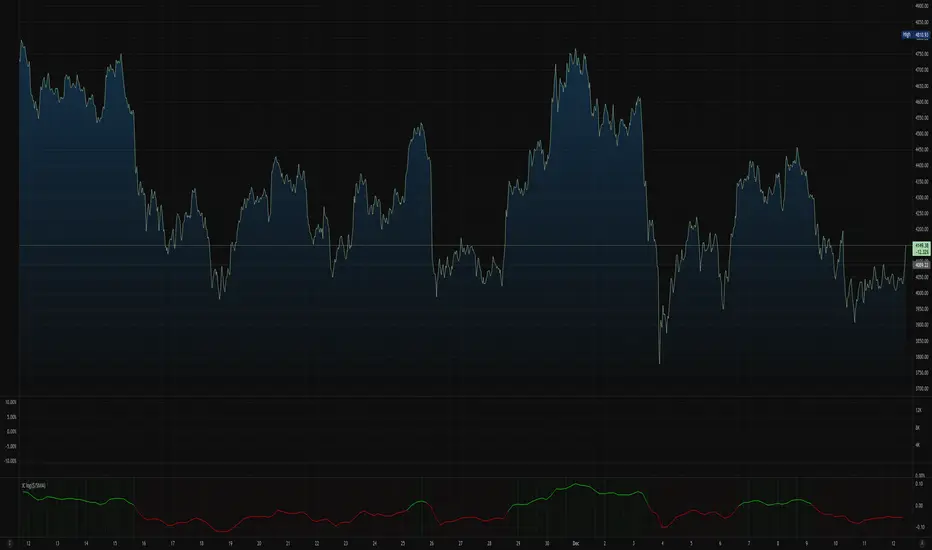This screenshot has width=932, height=550.
Task: Click the green current price label
Action: tap(921, 249)
